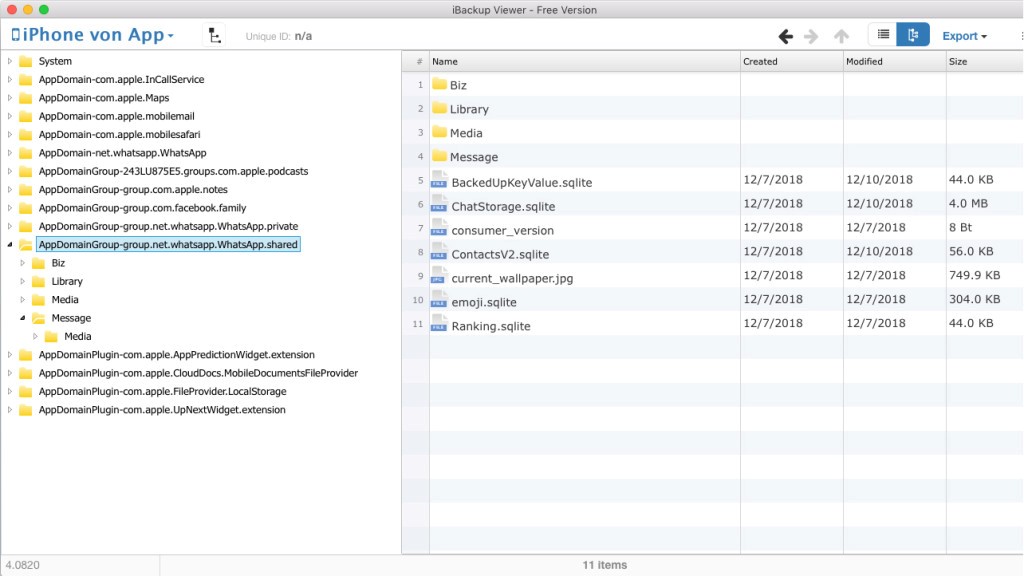The image size is (1024, 576).
Task: Sort by Name column header
Action: (584, 61)
